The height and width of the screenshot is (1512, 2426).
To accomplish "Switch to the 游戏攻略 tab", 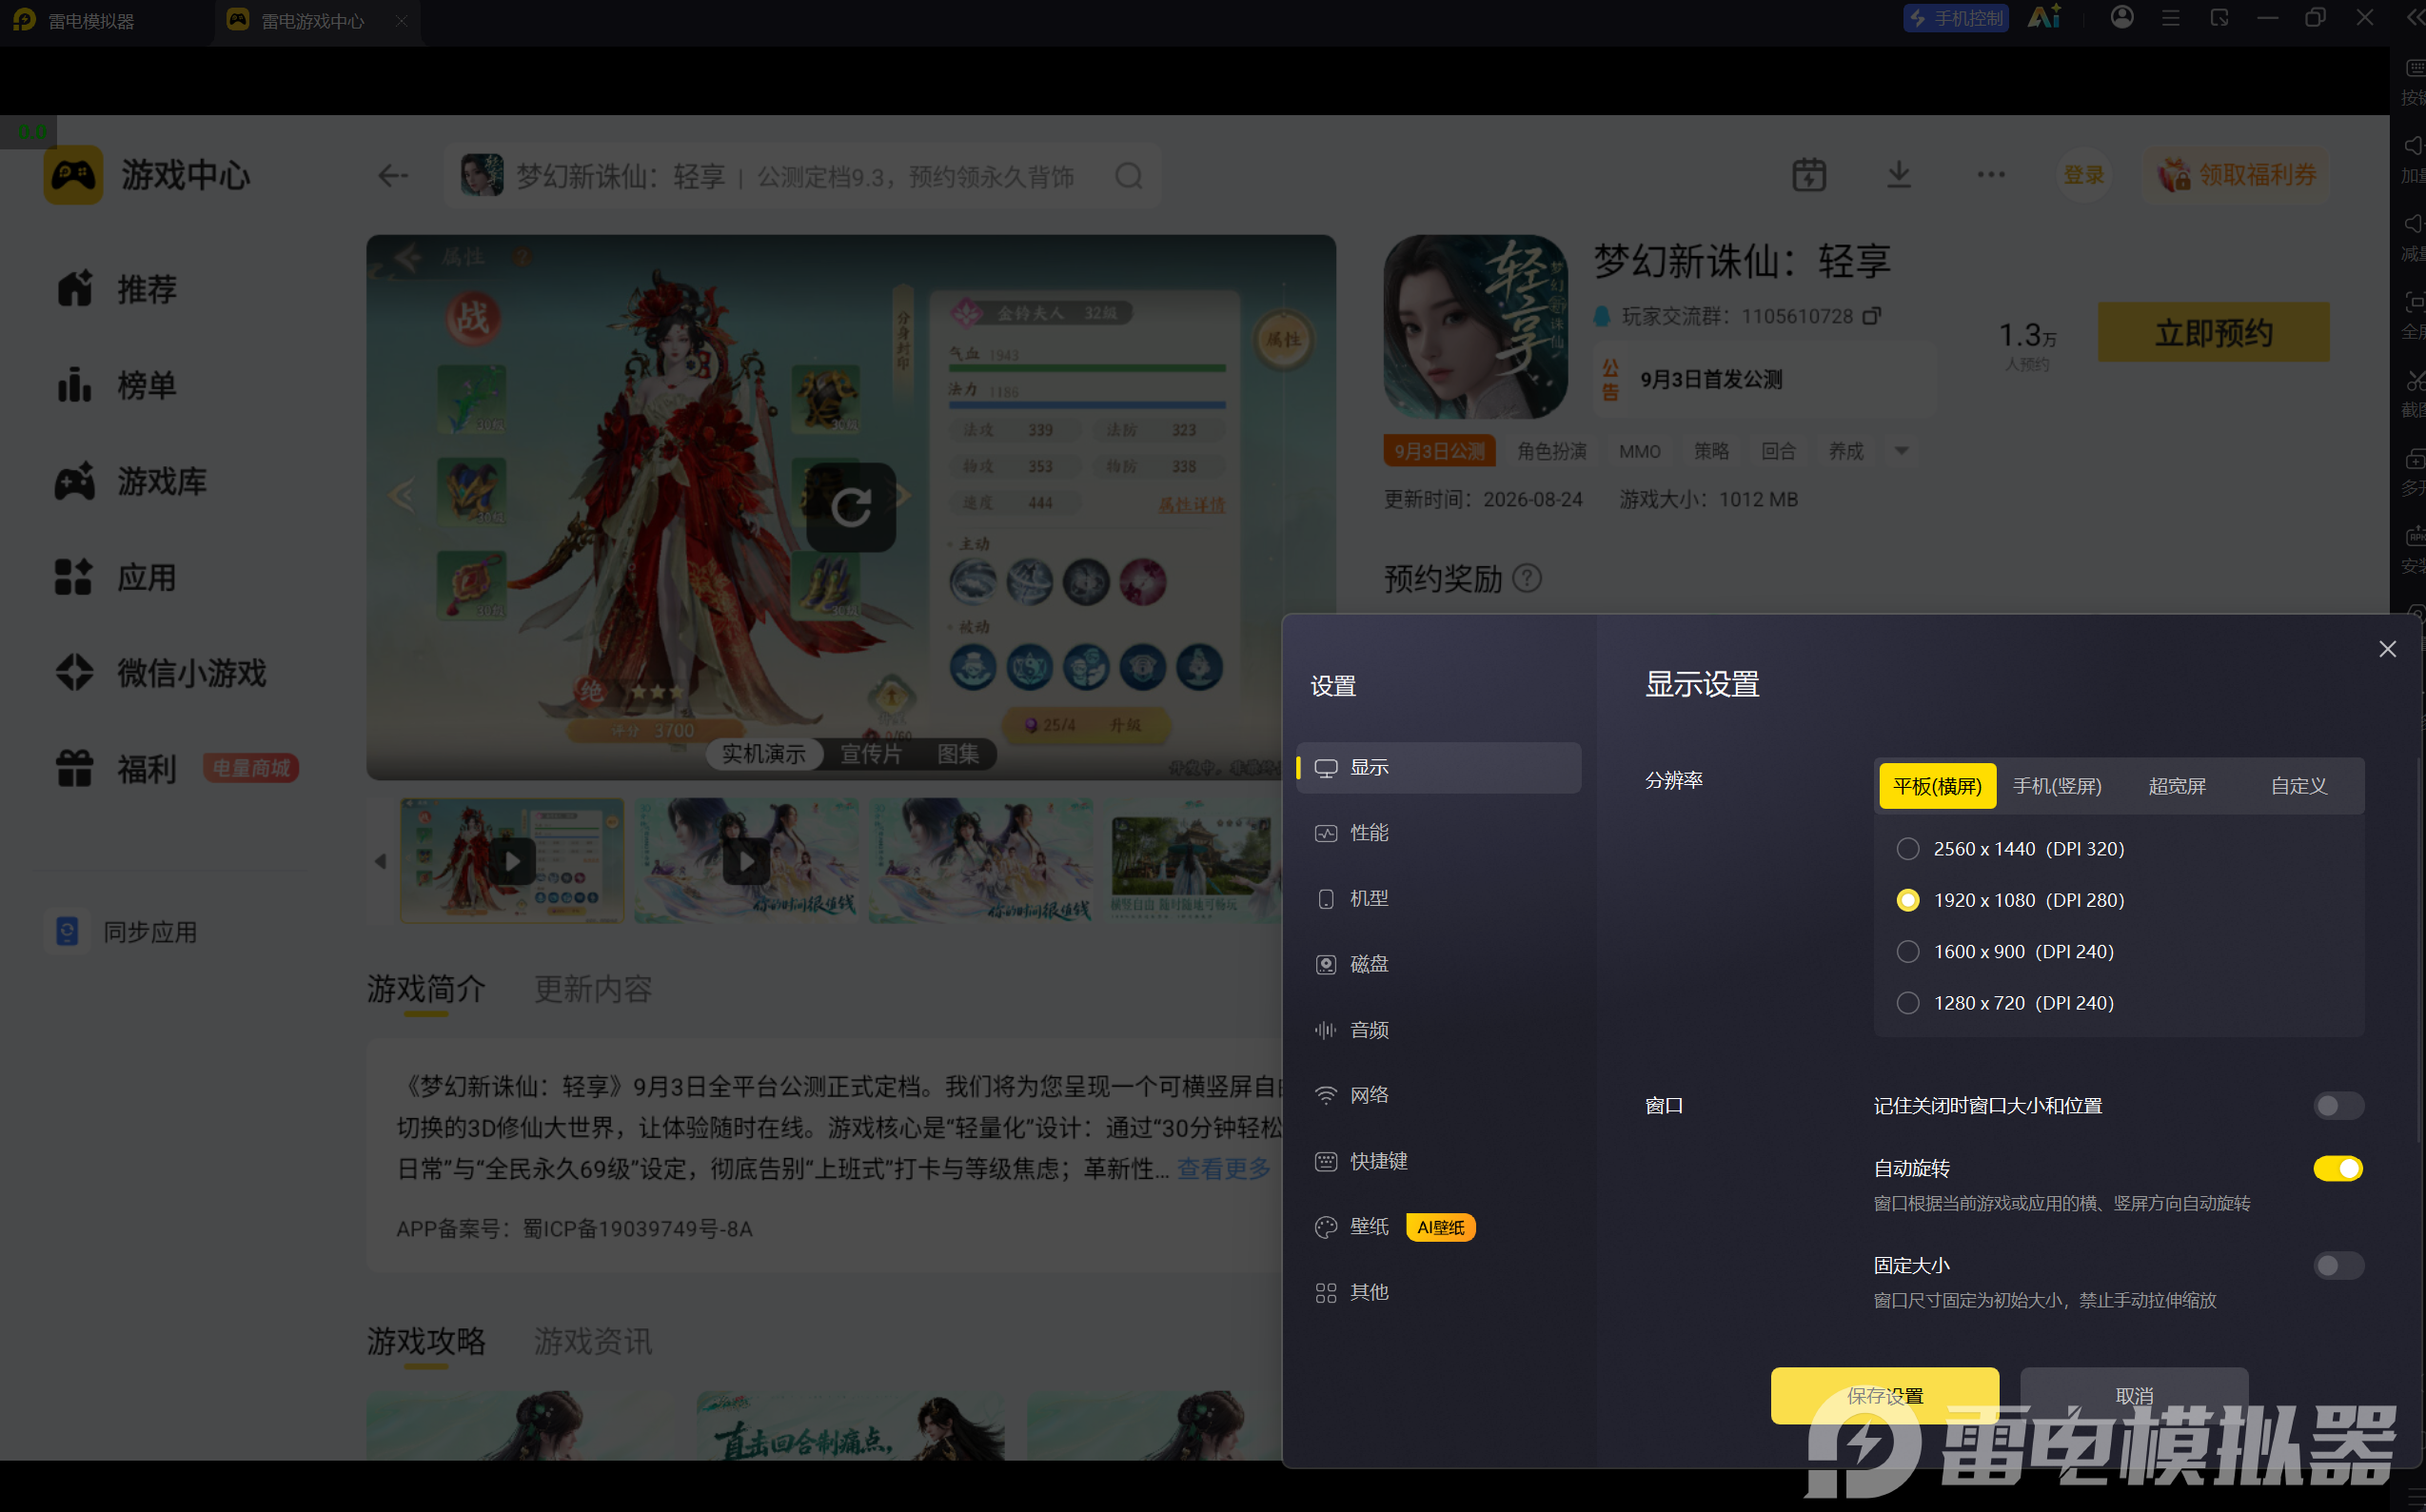I will tap(426, 1341).
